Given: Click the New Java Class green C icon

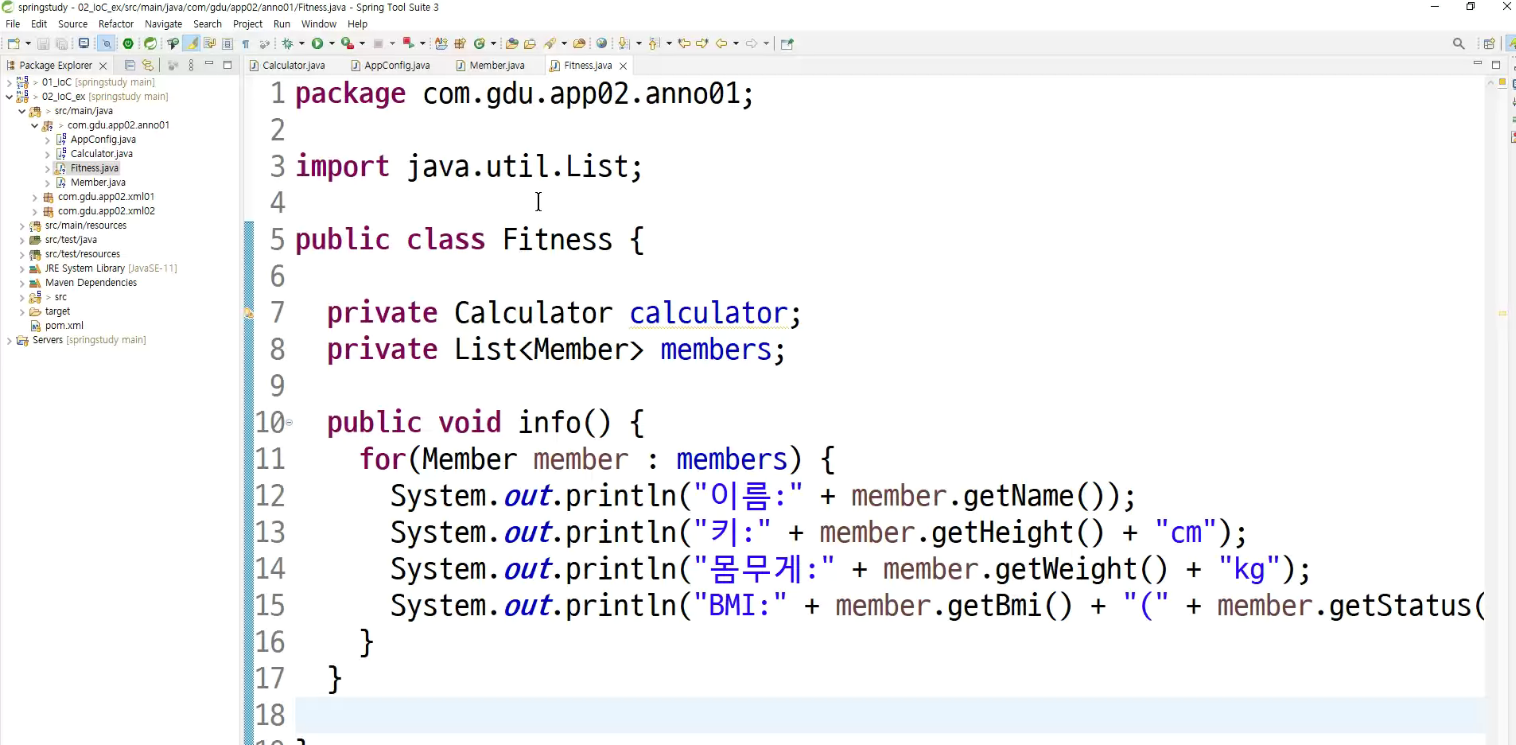Looking at the screenshot, I should [x=479, y=43].
